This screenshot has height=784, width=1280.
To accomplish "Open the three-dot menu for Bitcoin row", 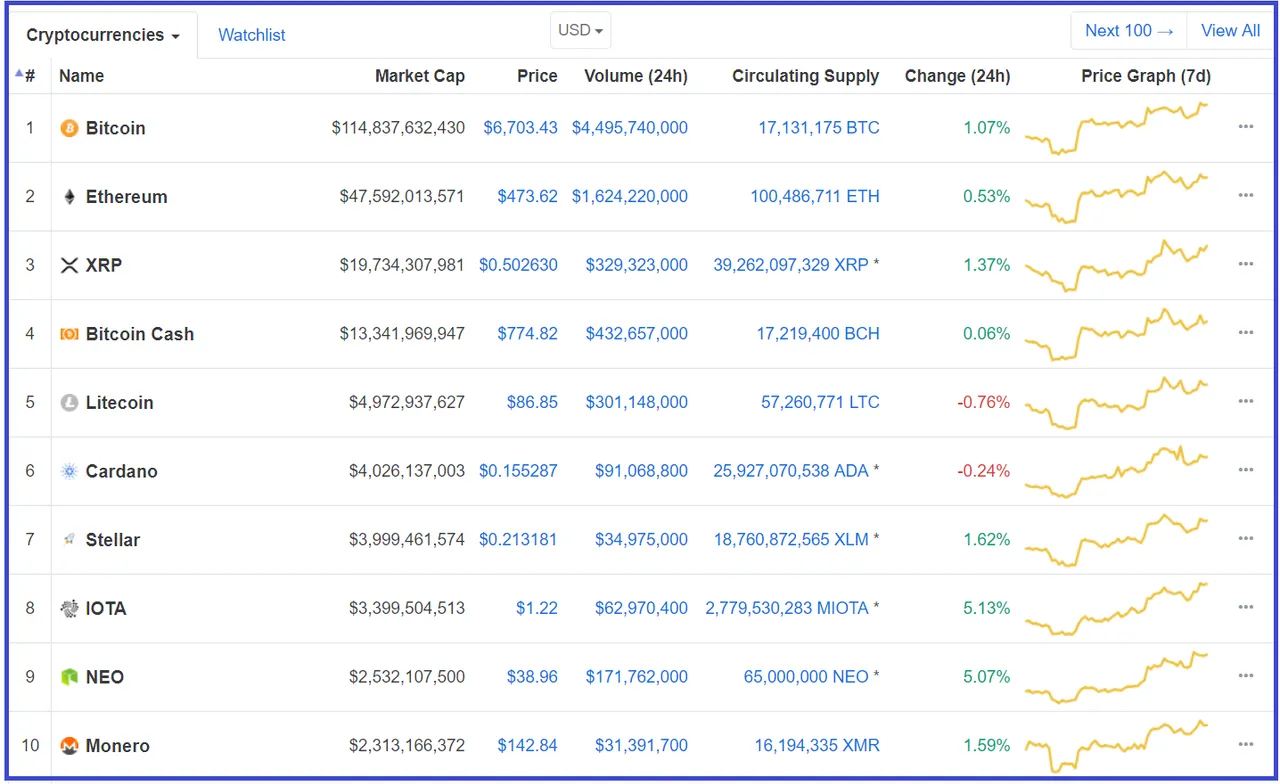I will (1246, 127).
